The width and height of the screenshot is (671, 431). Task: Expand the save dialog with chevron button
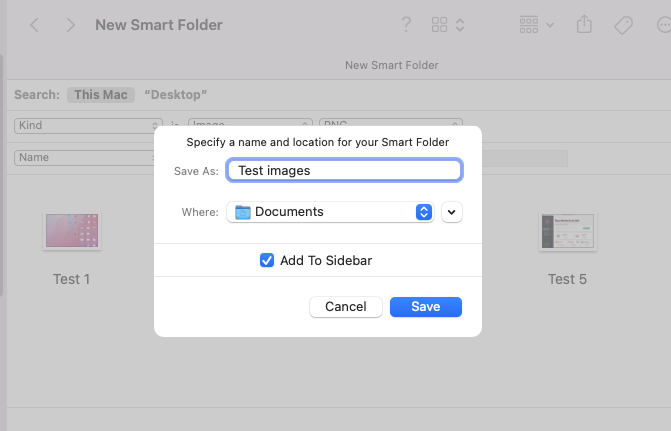tap(451, 212)
